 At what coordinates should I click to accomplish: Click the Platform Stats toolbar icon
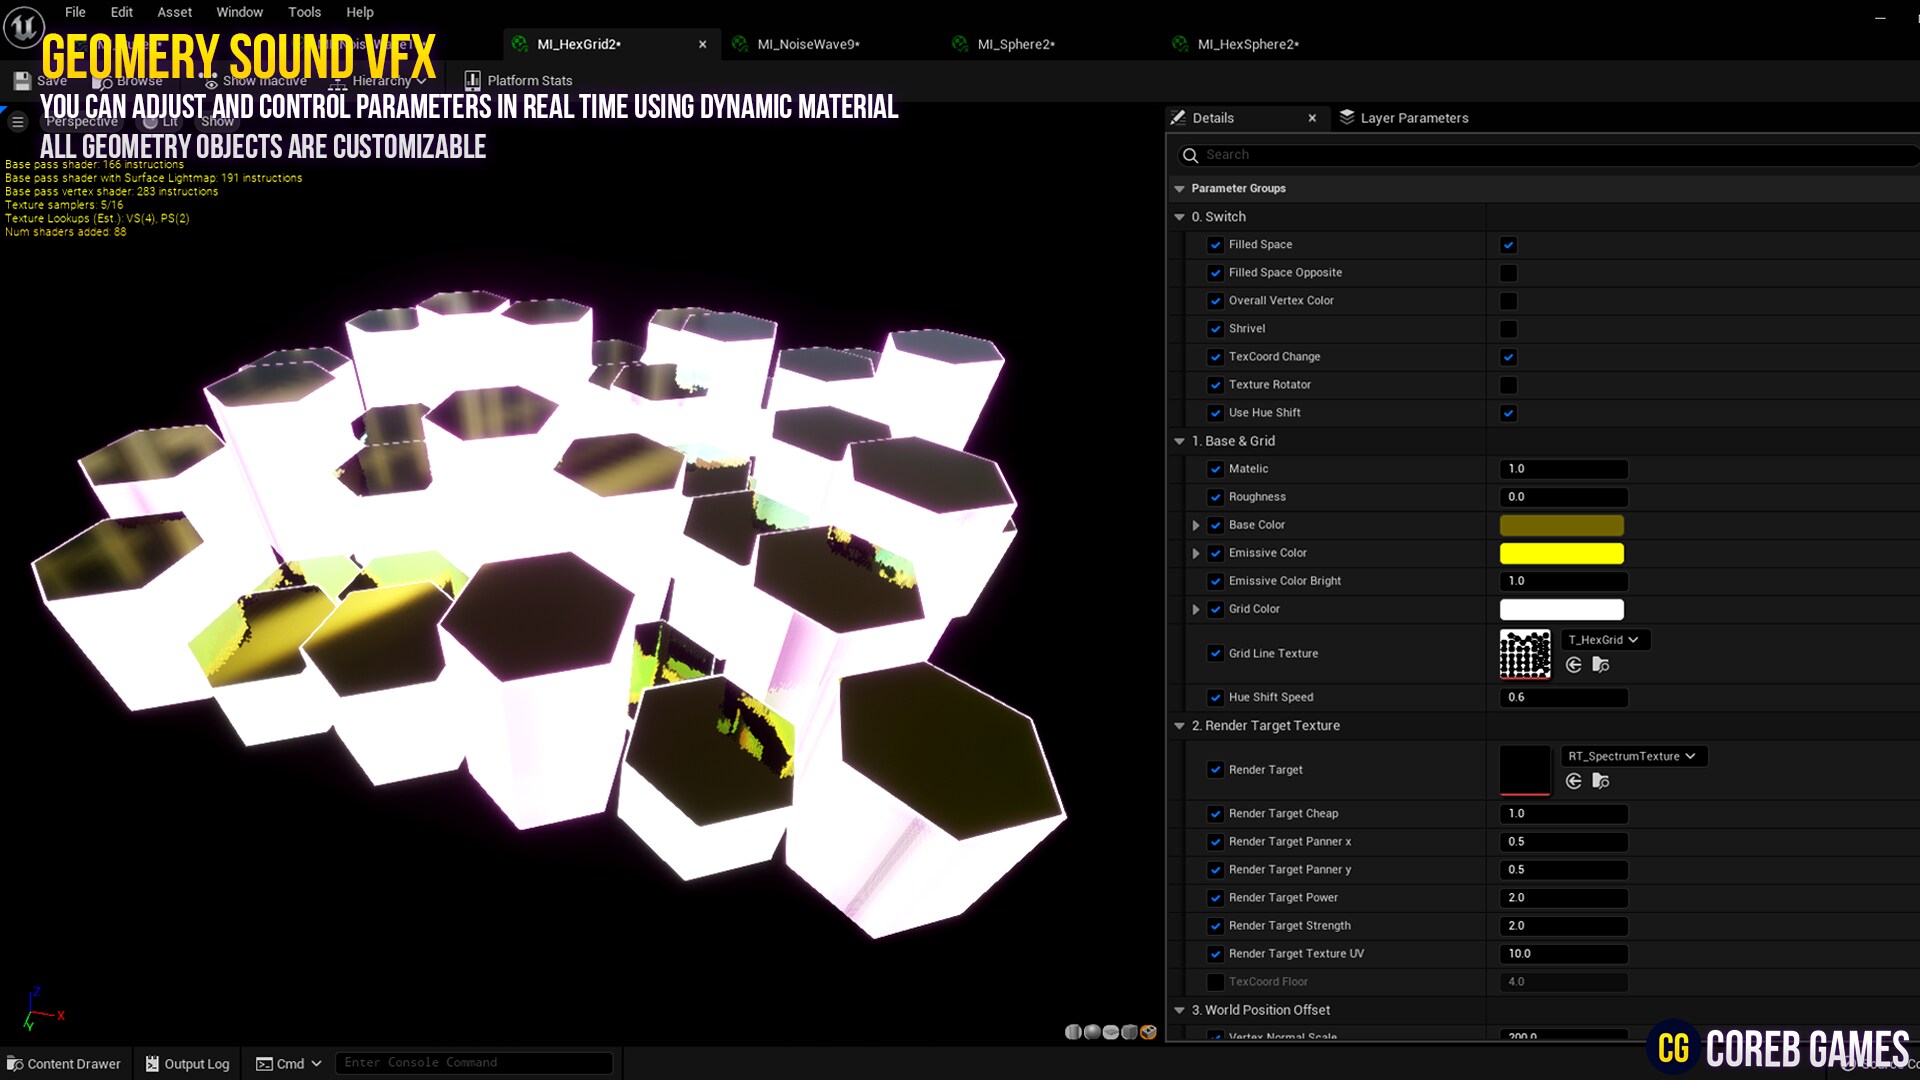(x=472, y=80)
